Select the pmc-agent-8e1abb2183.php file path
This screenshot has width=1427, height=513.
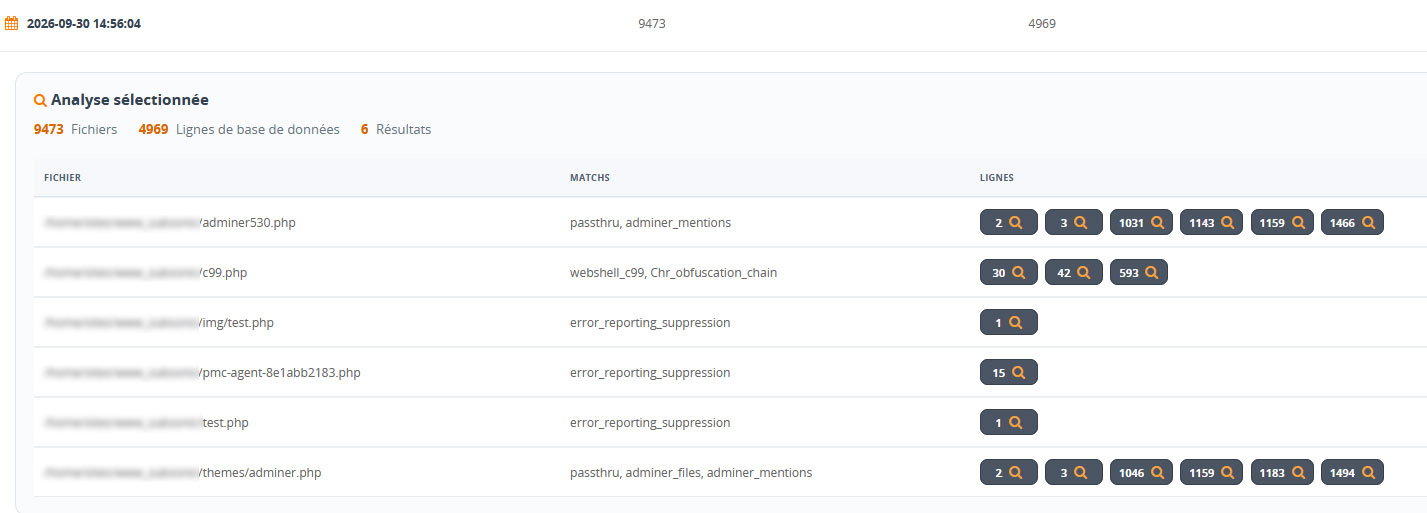(202, 372)
